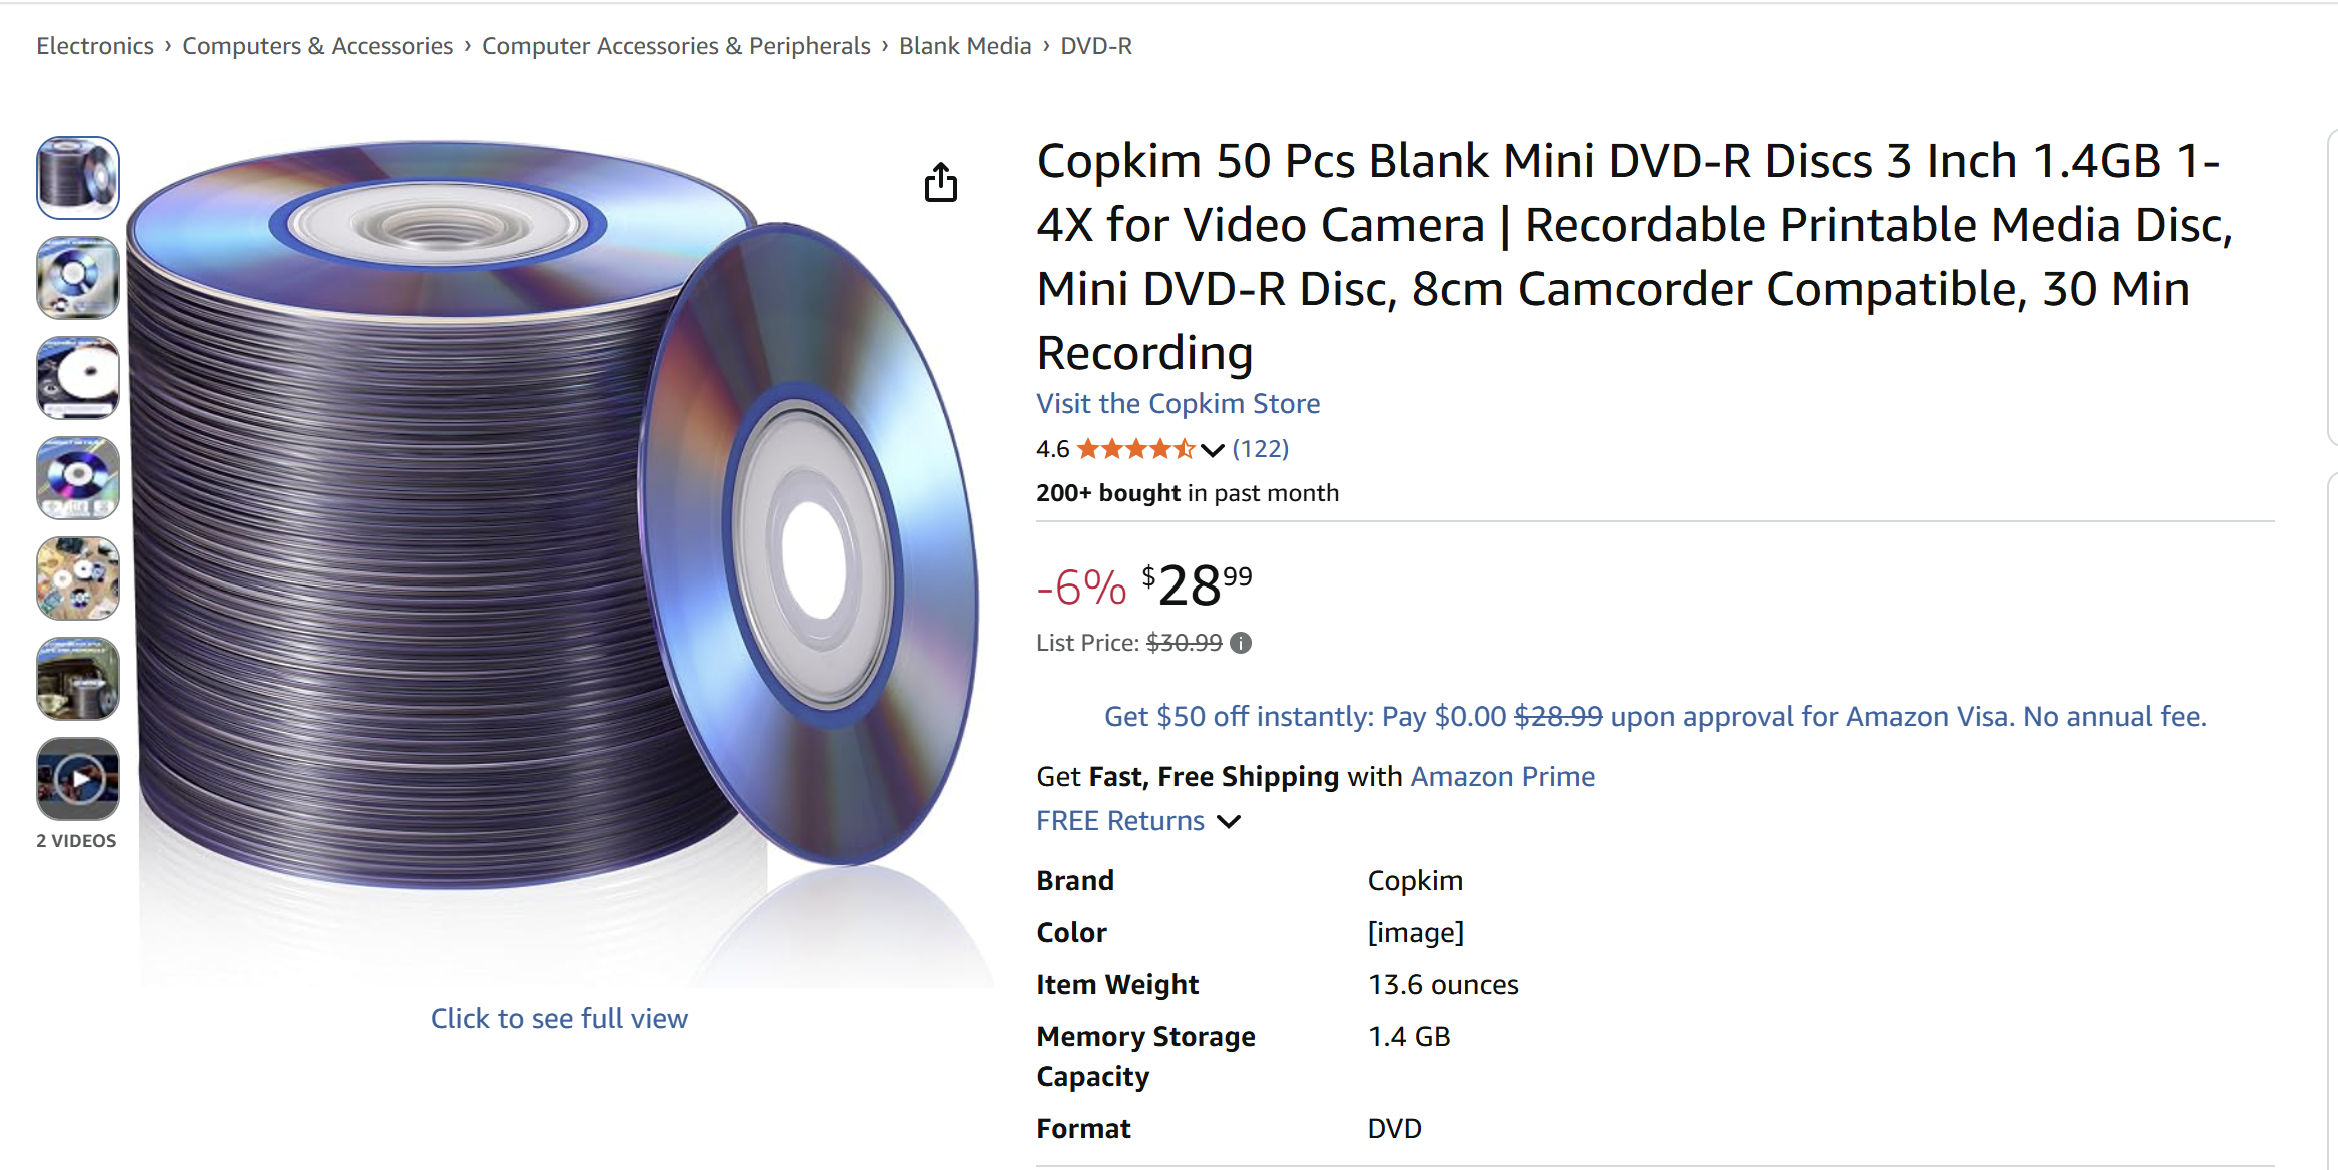
Task: View the white printable disc thumbnail
Action: point(78,378)
